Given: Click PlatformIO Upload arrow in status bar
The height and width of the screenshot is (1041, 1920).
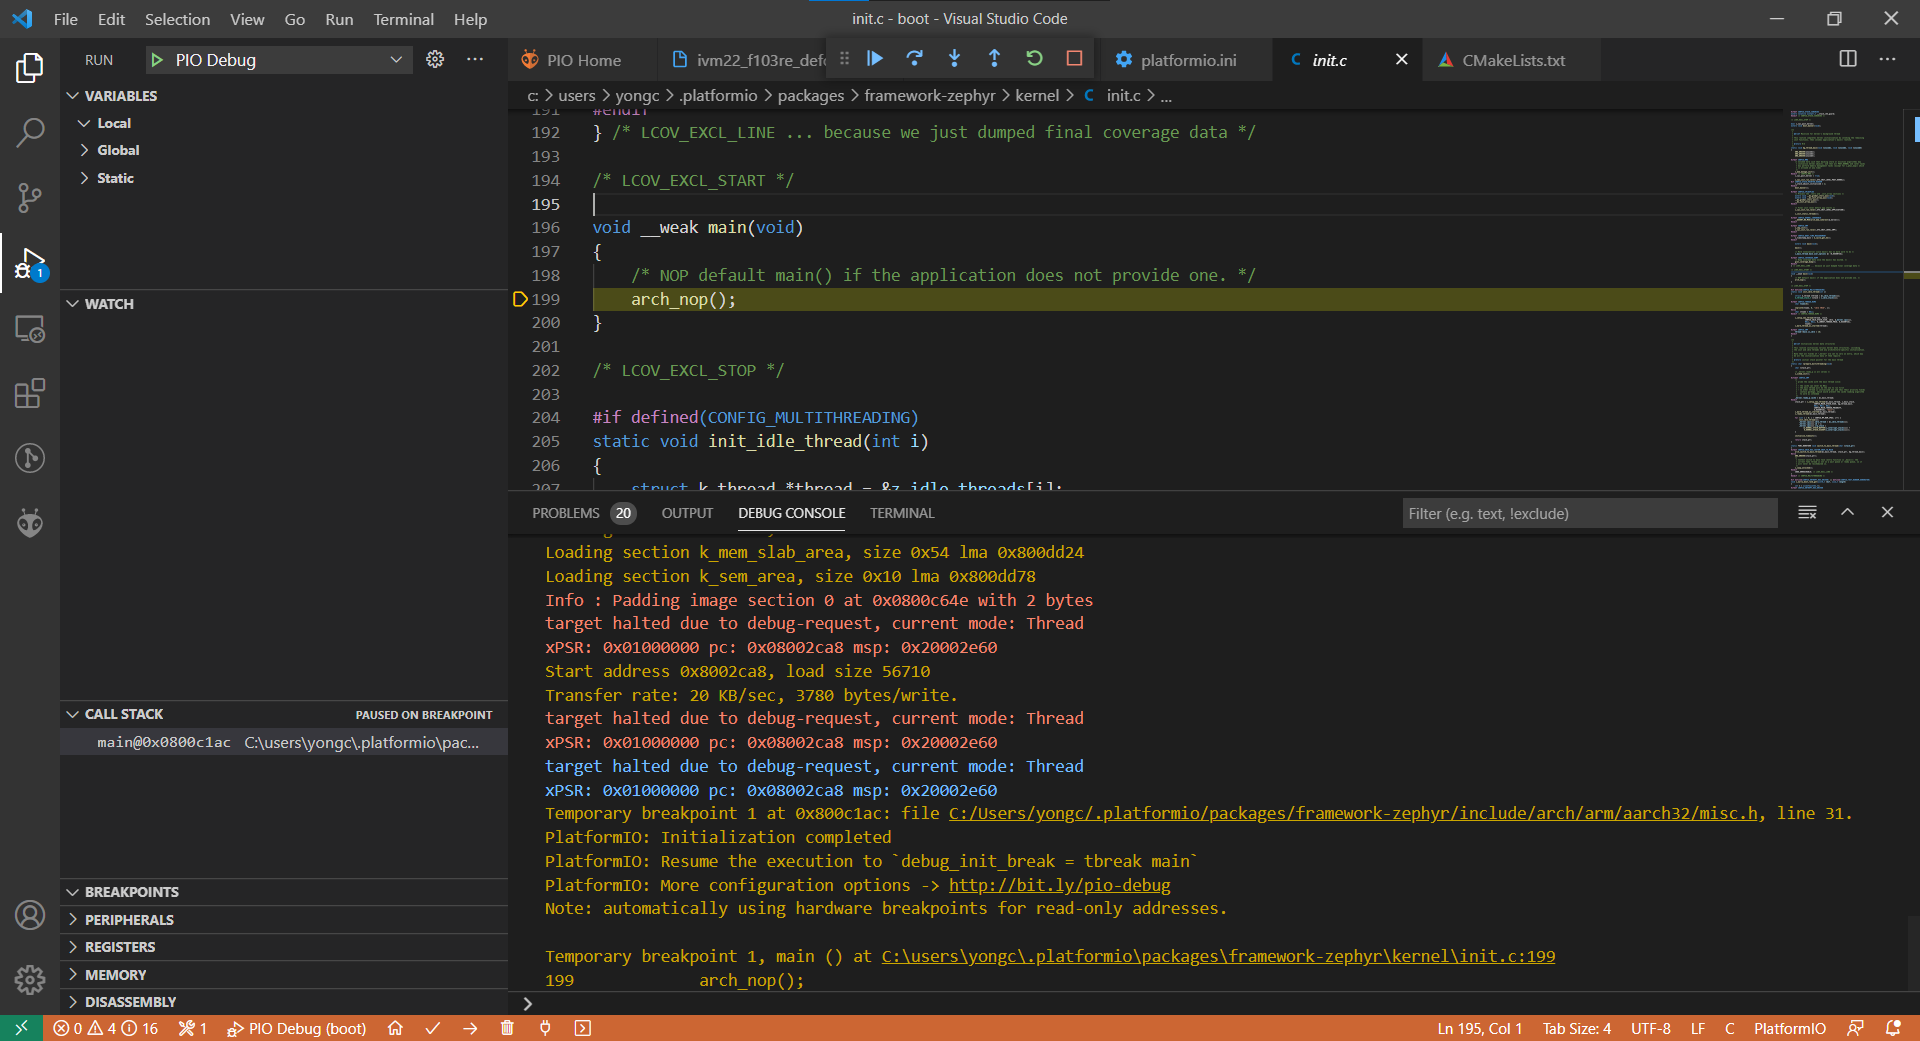Looking at the screenshot, I should click(470, 1028).
